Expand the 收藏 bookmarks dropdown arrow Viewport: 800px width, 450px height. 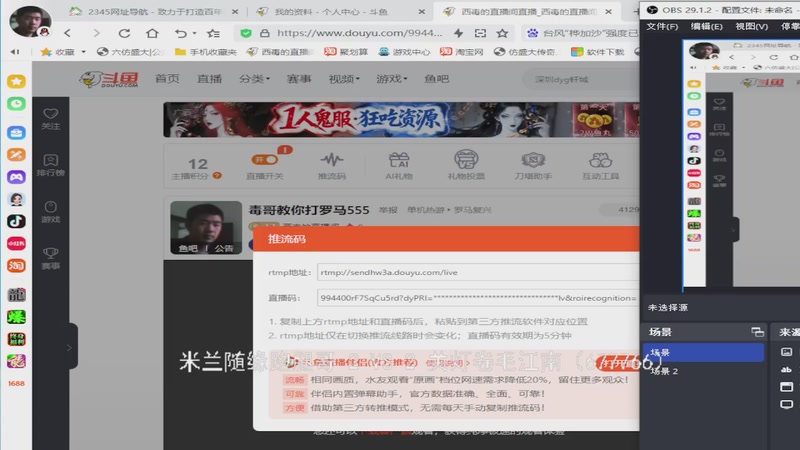(x=83, y=52)
